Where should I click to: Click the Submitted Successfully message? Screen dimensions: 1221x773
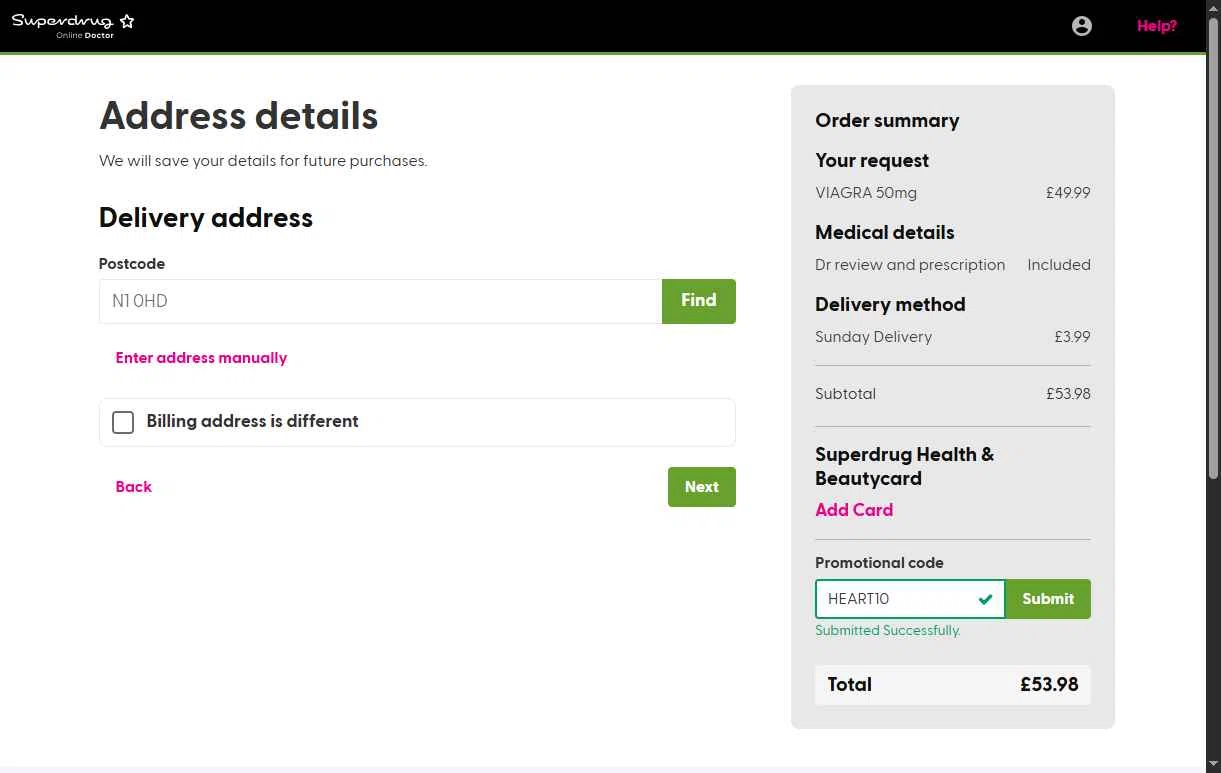tap(888, 631)
